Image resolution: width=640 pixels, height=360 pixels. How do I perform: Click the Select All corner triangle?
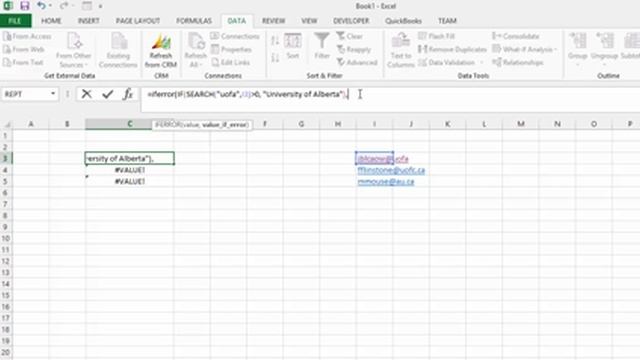(x=7, y=124)
